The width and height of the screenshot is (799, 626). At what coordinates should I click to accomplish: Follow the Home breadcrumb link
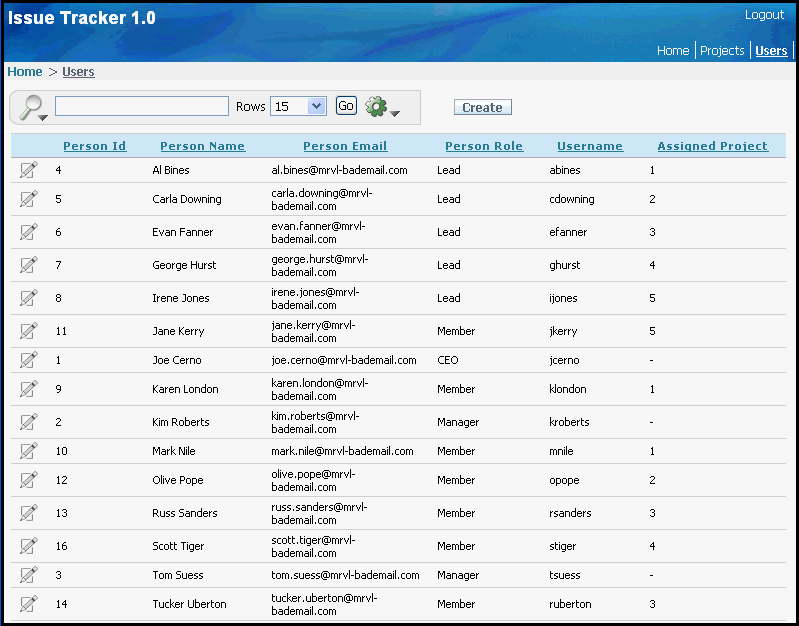(25, 72)
